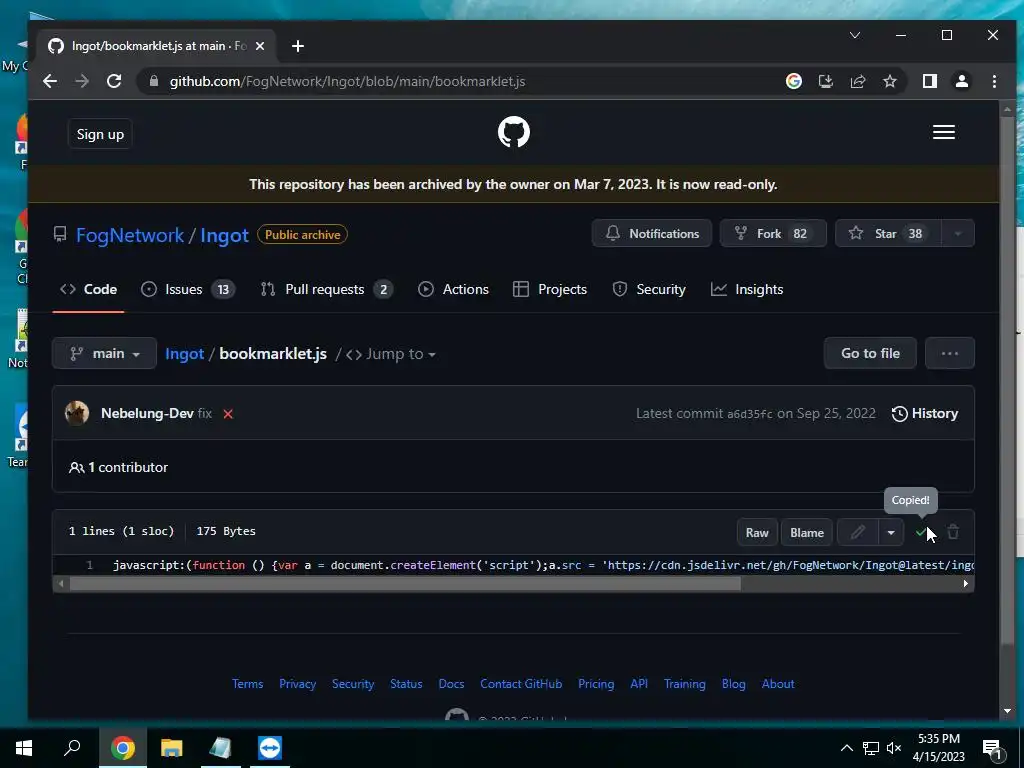
Task: Click the page vertical scrollbar down arrow
Action: [x=1007, y=711]
